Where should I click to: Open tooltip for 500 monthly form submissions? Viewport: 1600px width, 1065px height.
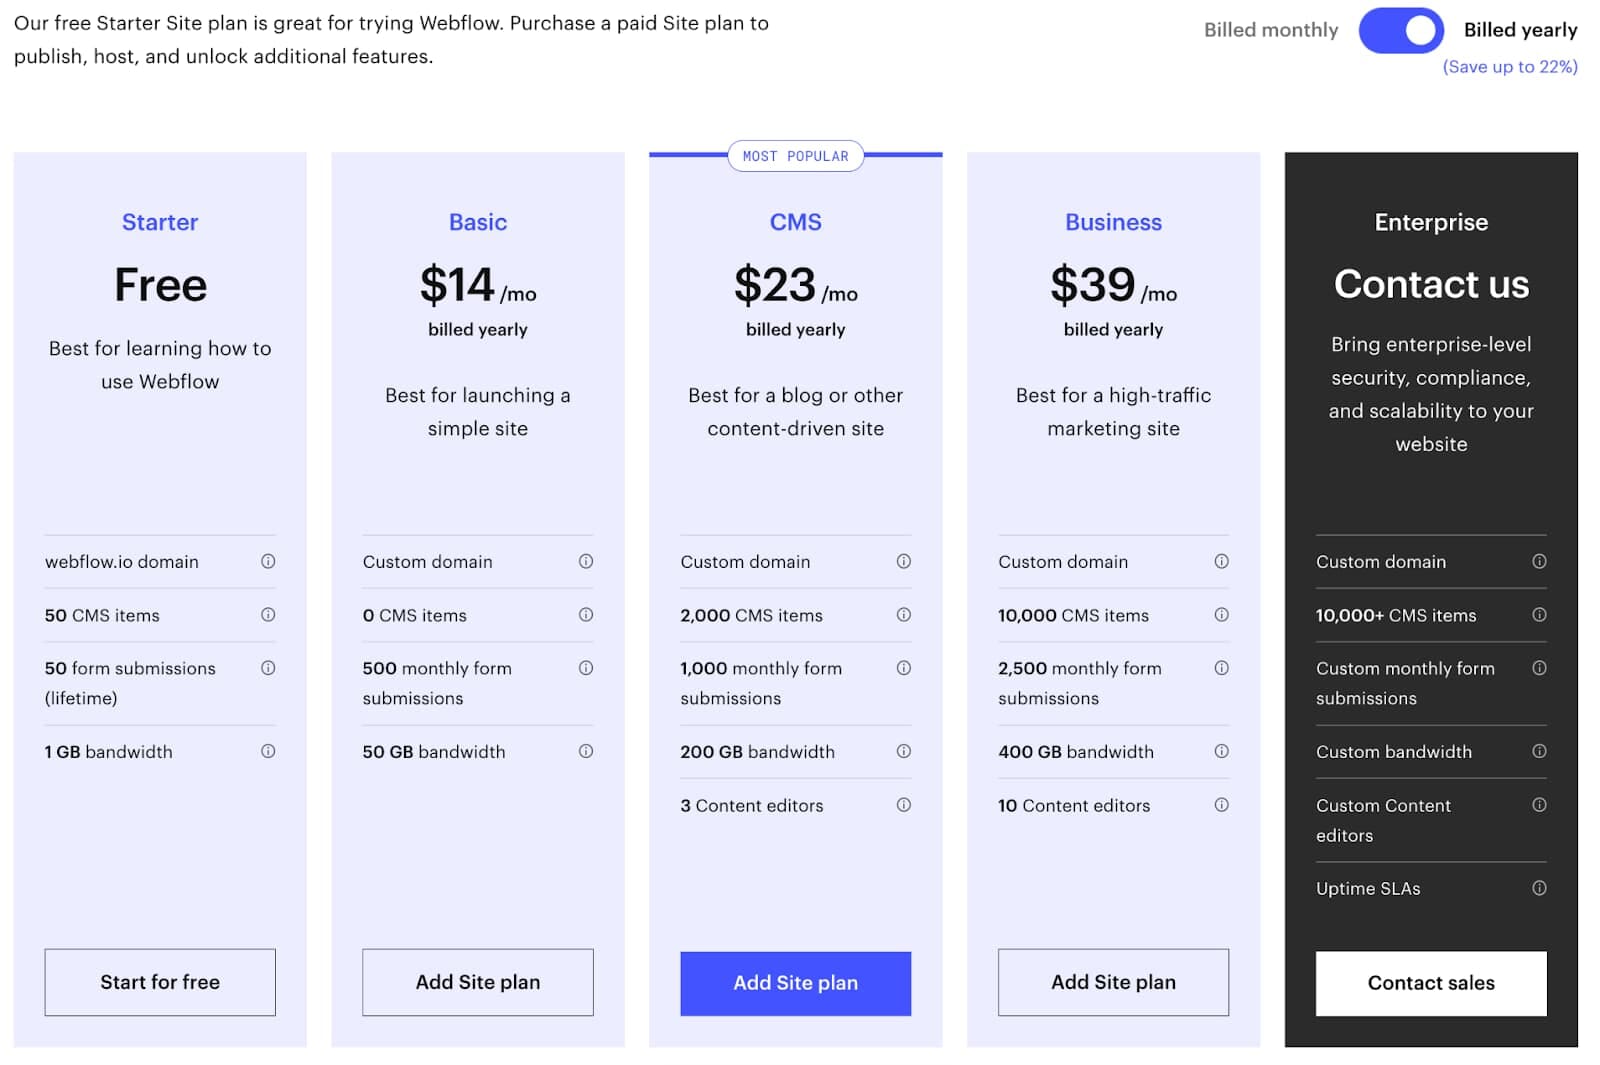pyautogui.click(x=585, y=667)
